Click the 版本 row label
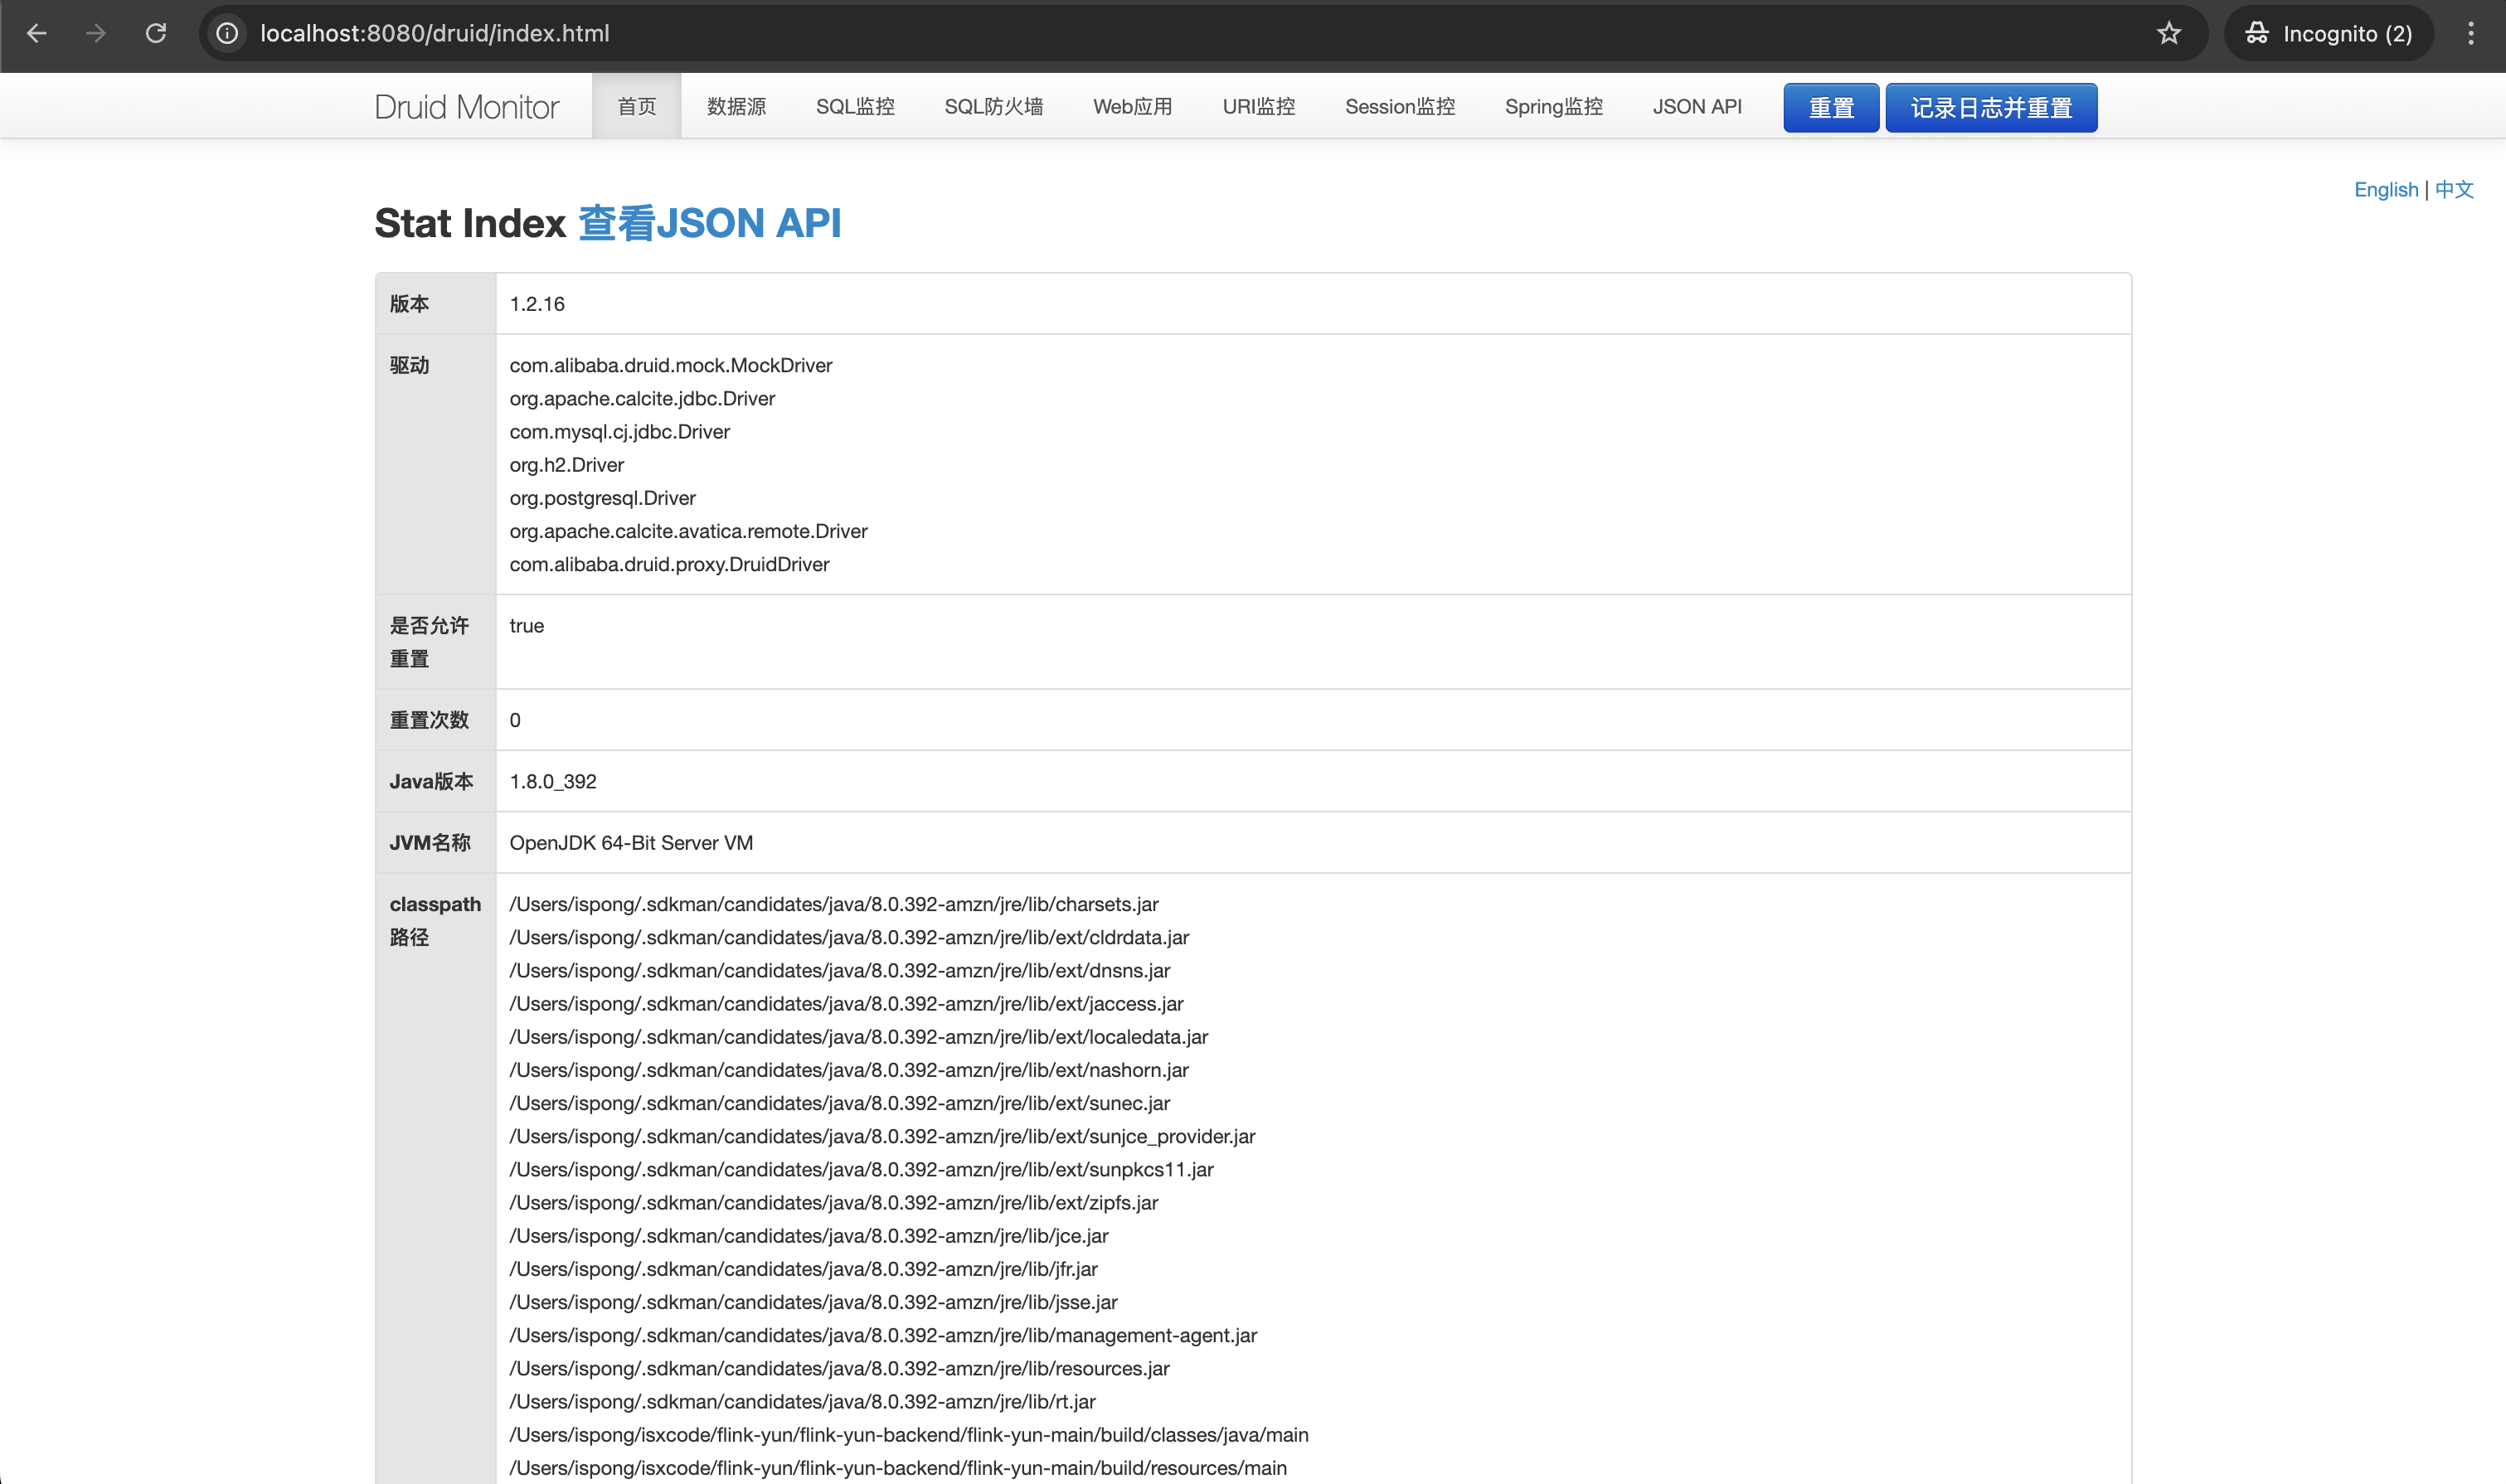 click(409, 304)
